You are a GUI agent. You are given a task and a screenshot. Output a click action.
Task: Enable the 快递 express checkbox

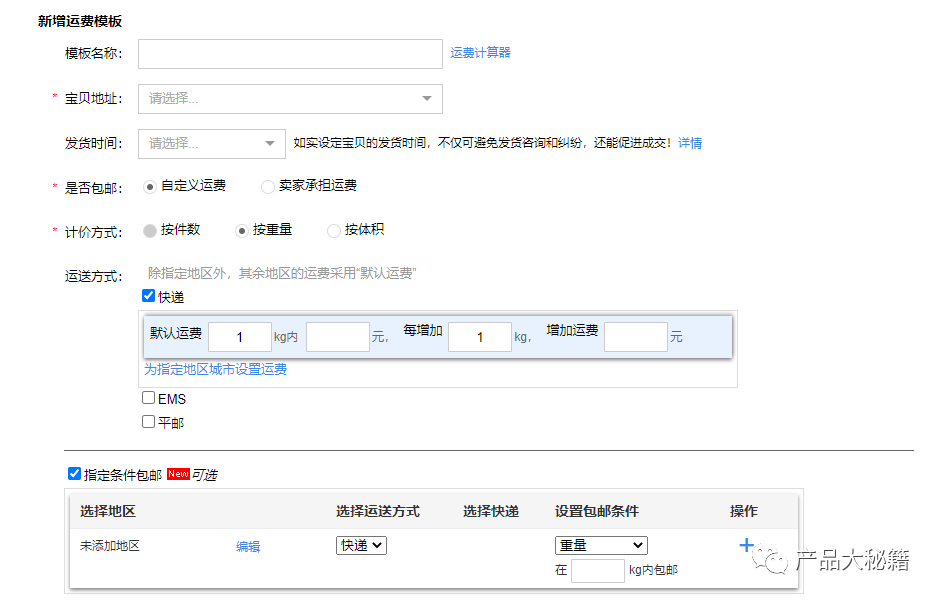(149, 296)
